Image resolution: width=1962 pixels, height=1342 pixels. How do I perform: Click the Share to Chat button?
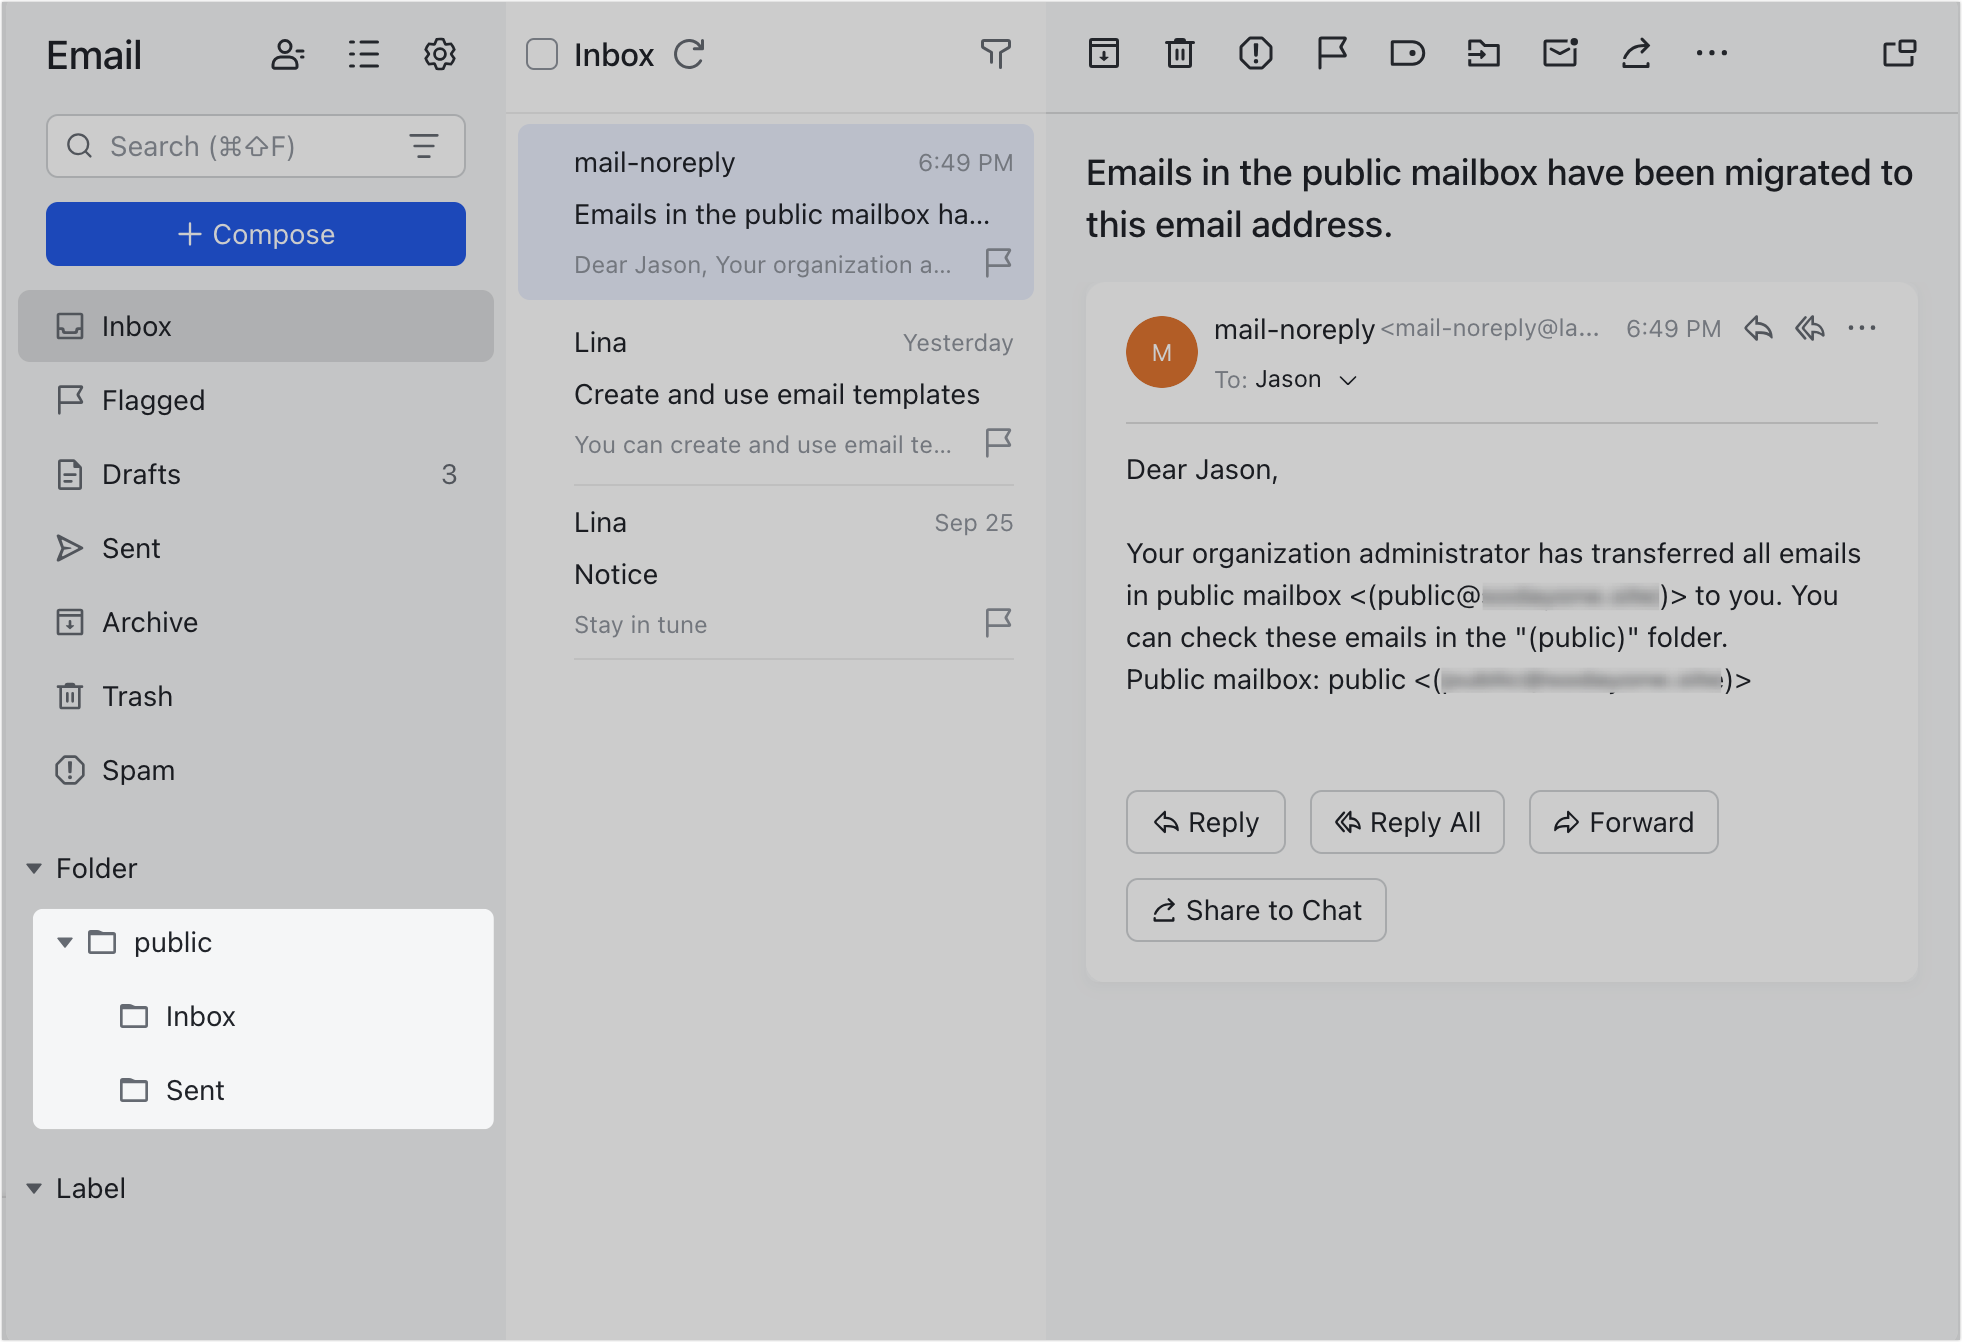click(1256, 909)
